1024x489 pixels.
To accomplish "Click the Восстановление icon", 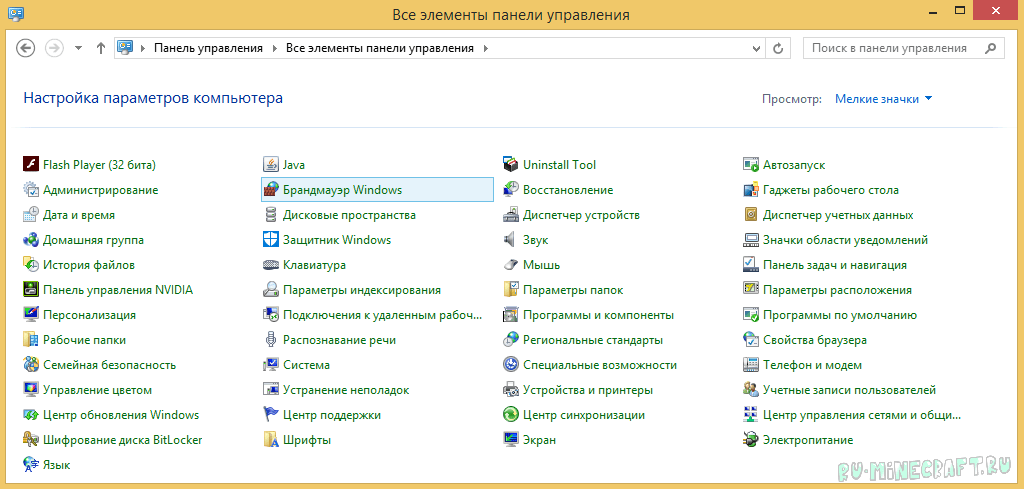I will [x=511, y=190].
